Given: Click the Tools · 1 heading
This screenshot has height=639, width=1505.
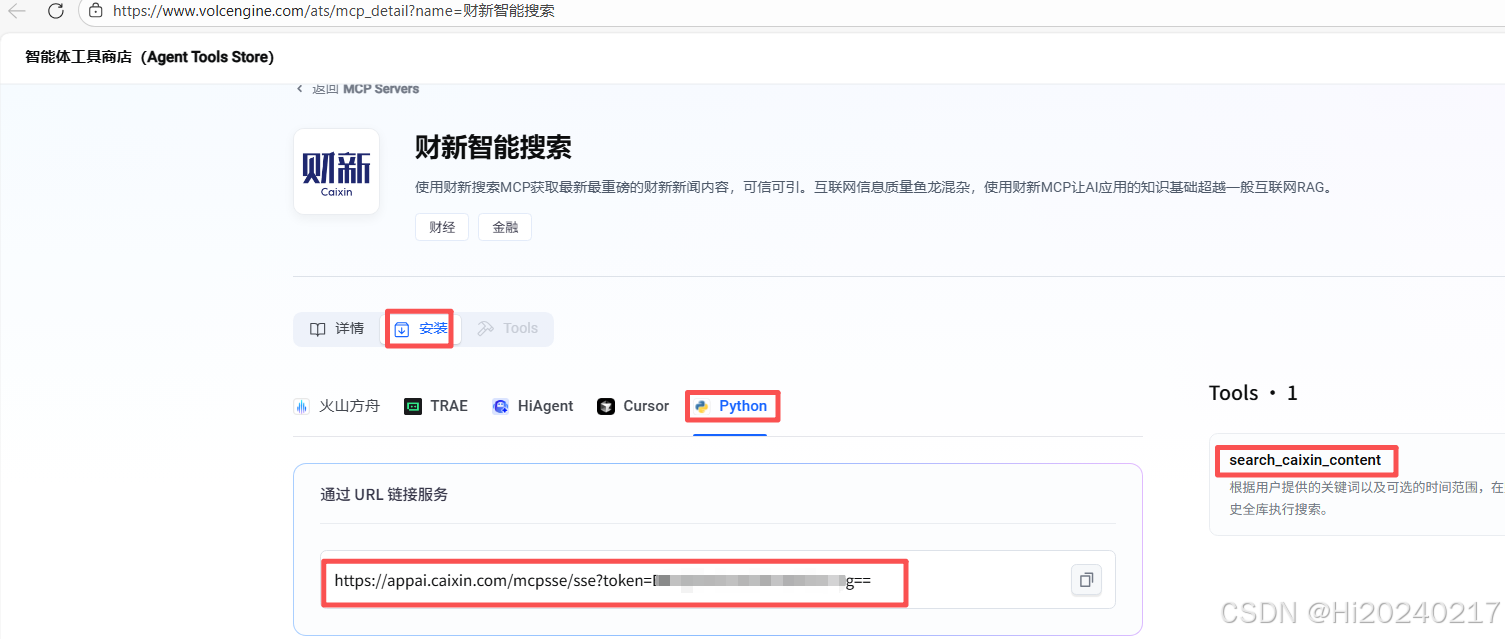Looking at the screenshot, I should click(1253, 393).
